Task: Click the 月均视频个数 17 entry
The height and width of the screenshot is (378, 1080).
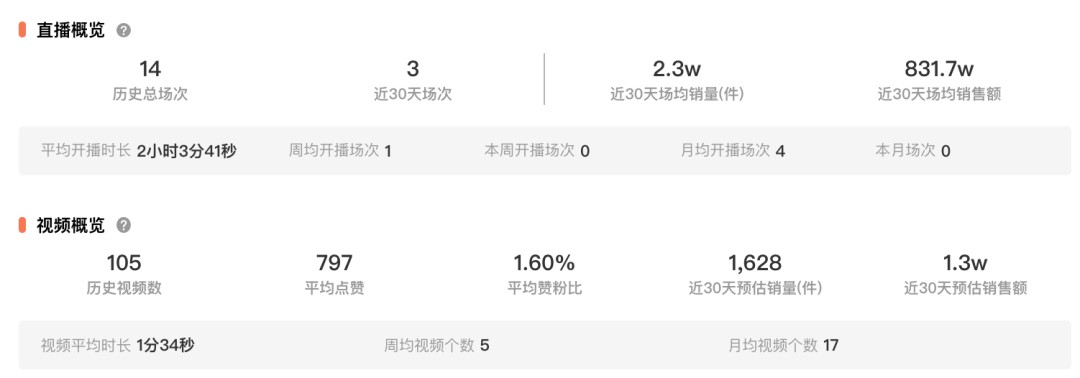Action: 784,345
